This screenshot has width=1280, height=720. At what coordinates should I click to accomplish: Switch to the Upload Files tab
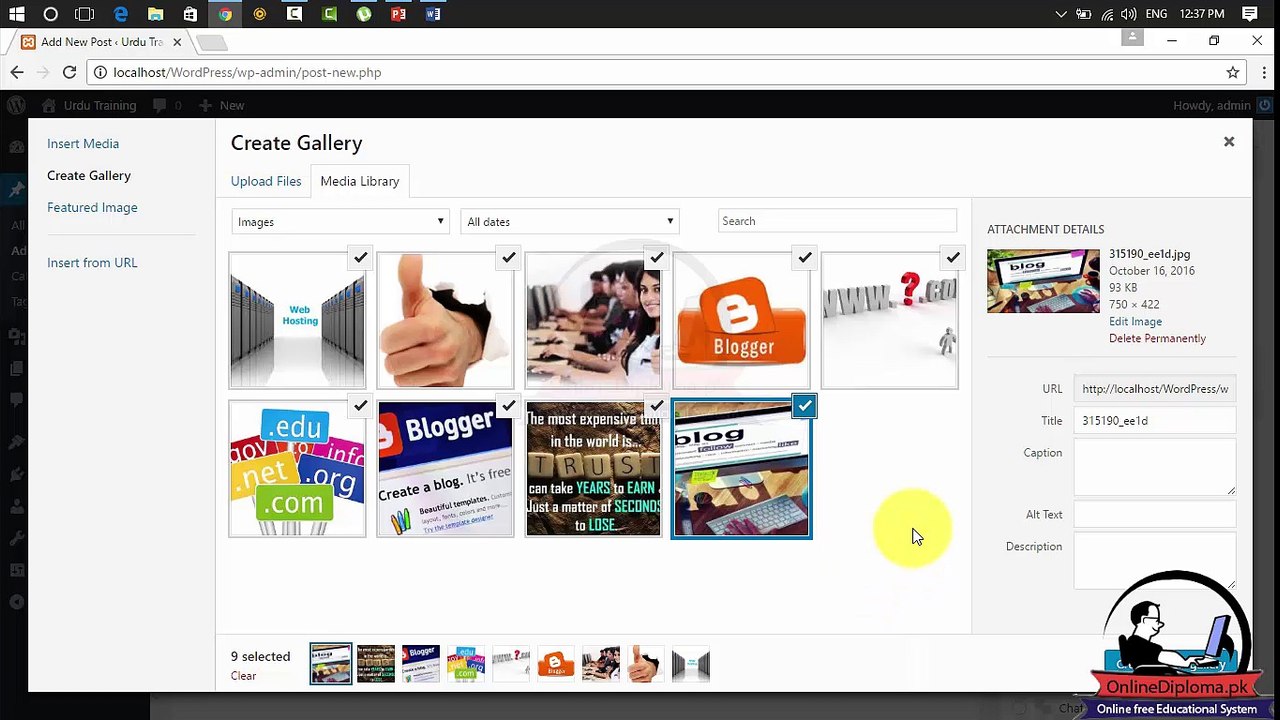point(266,181)
